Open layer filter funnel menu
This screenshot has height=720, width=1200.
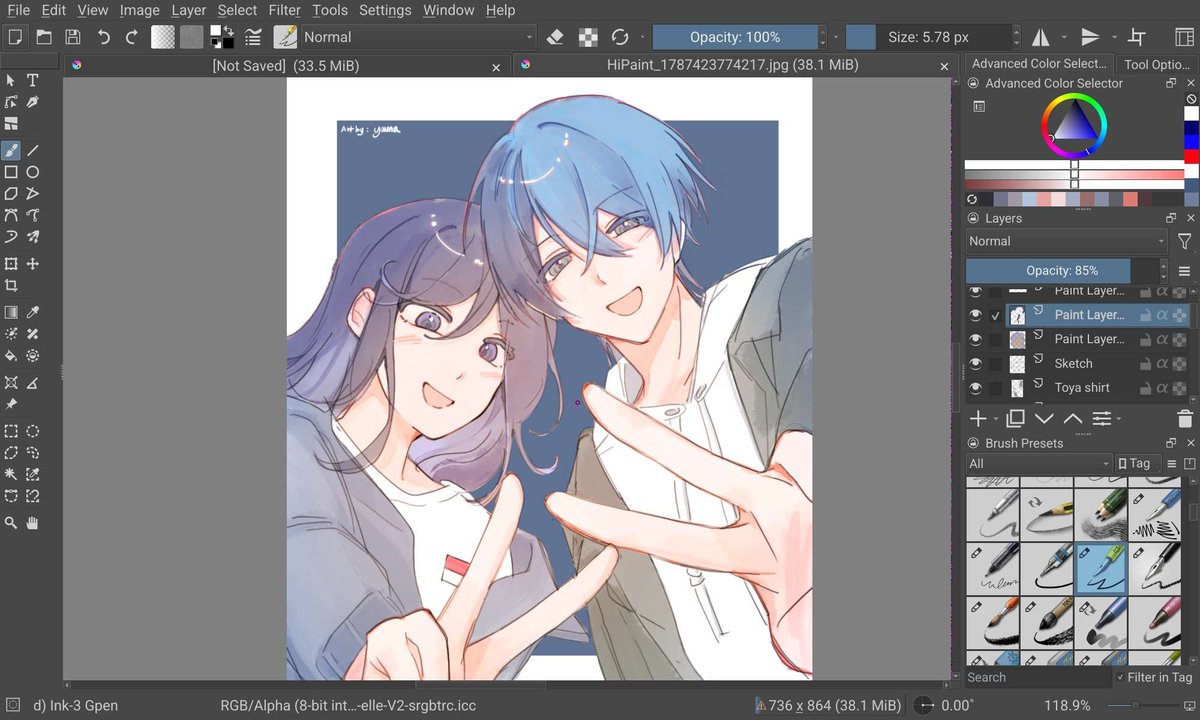pos(1185,241)
